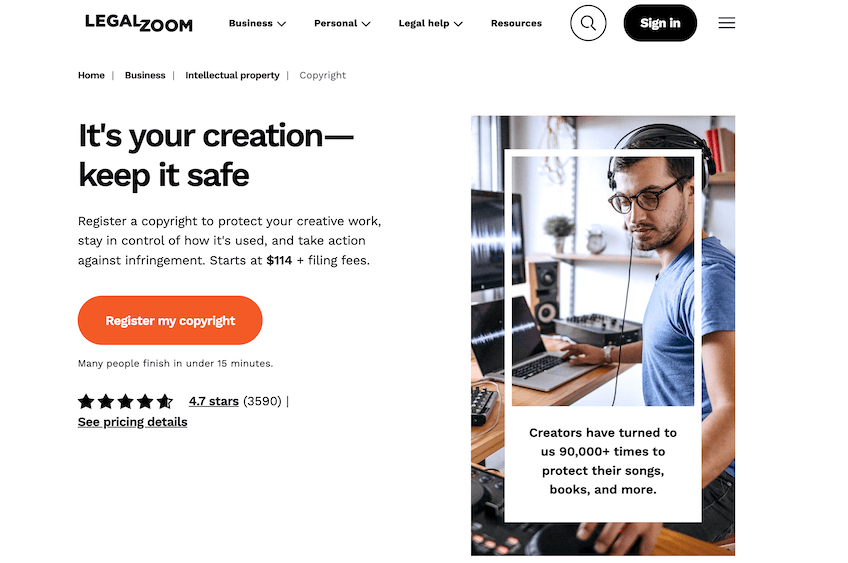This screenshot has width=848, height=563.
Task: Click the first rating star
Action: point(86,401)
